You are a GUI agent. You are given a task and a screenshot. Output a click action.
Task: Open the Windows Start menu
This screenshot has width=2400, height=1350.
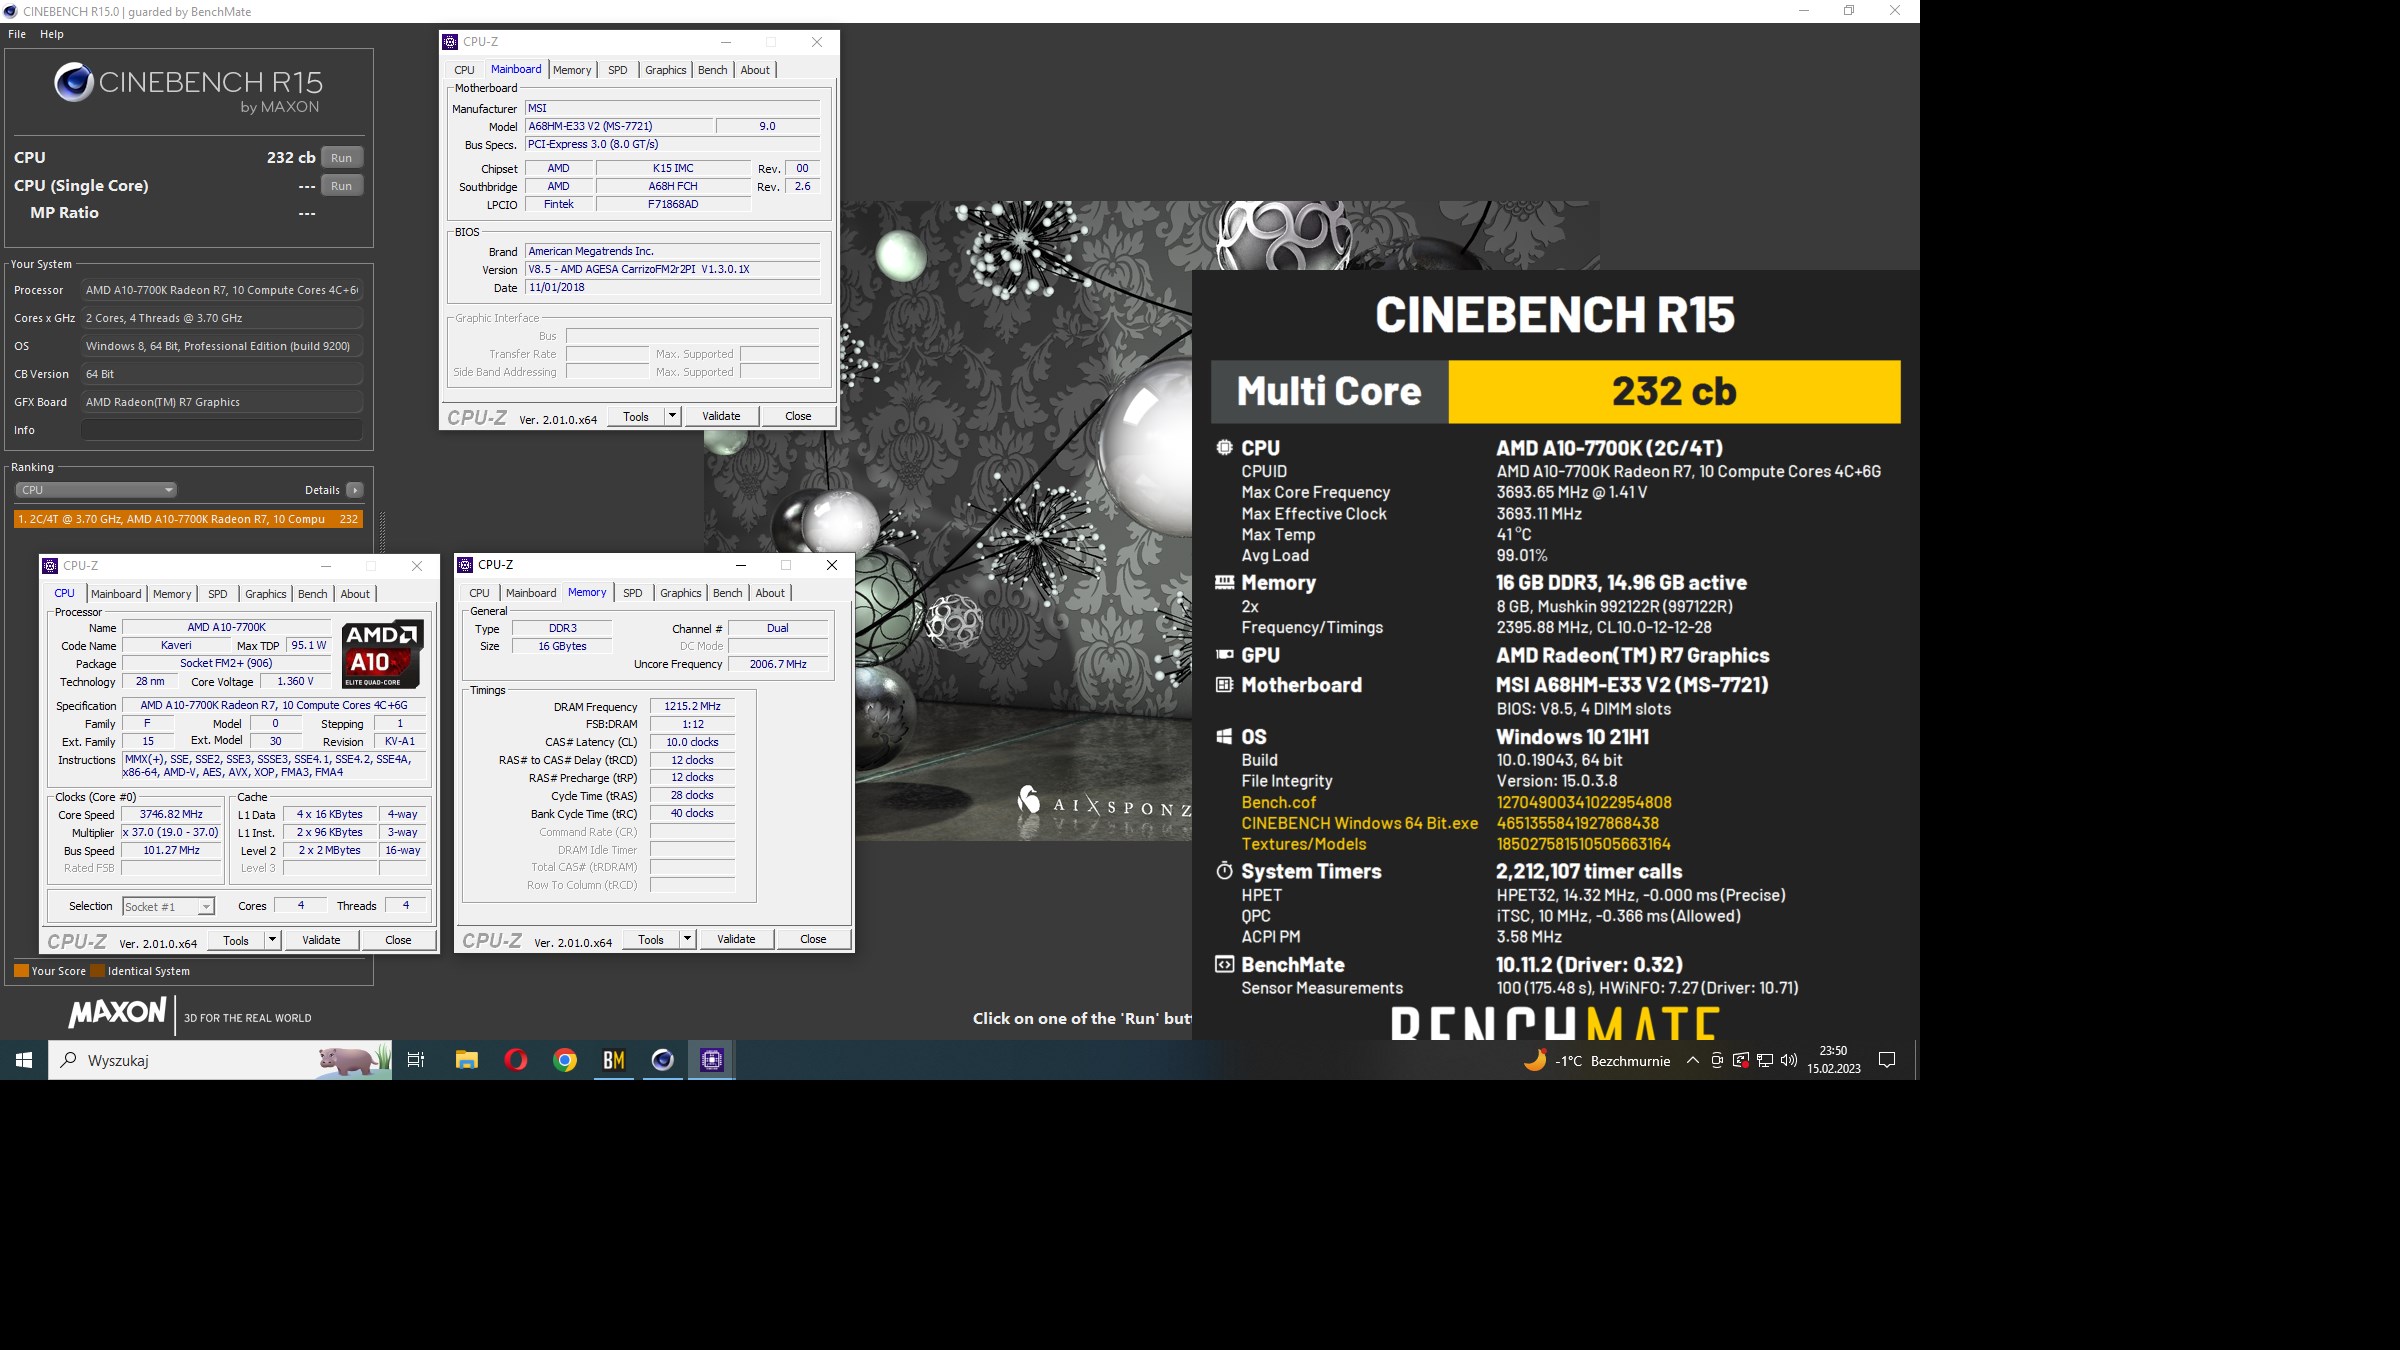point(24,1060)
